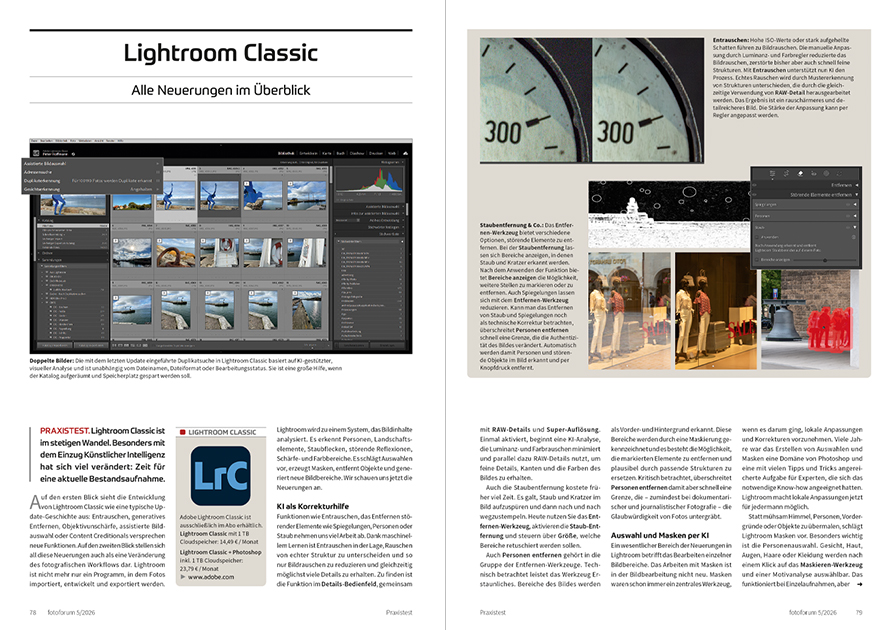This screenshot has width=890, height=630.
Task: Toggle the eye icon for Störende Elemente entfernen
Action: [754, 195]
